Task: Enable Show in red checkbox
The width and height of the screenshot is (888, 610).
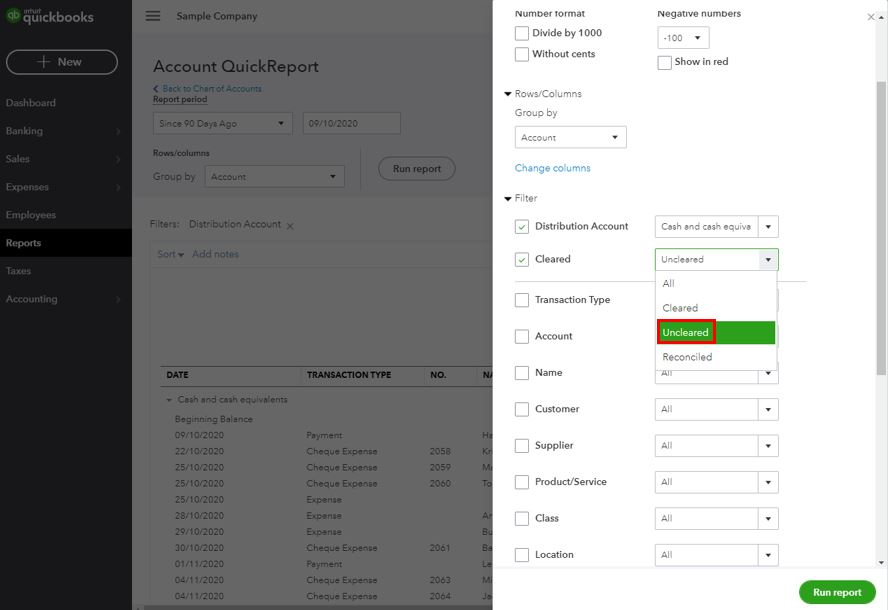Action: point(665,62)
